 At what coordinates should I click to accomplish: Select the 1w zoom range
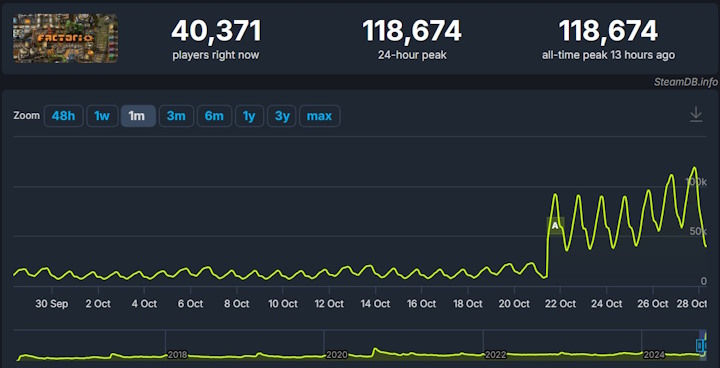(102, 116)
